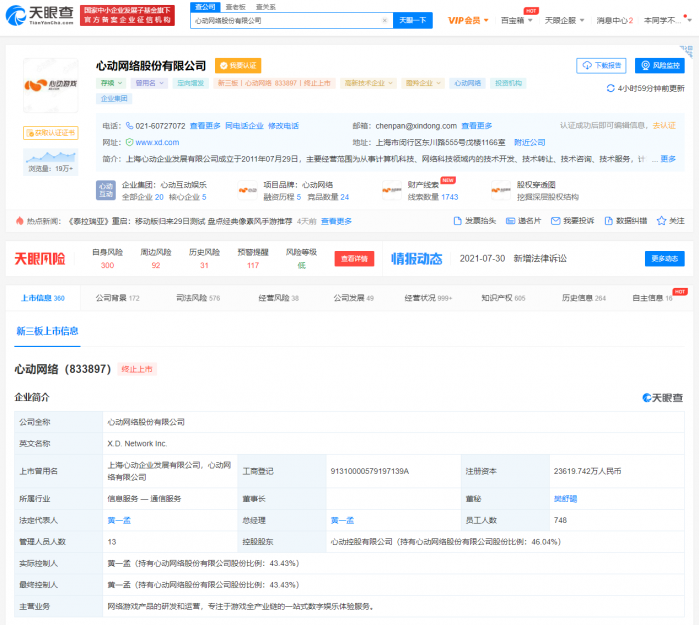
Task: Click the 下载报告 download report button
Action: click(601, 66)
